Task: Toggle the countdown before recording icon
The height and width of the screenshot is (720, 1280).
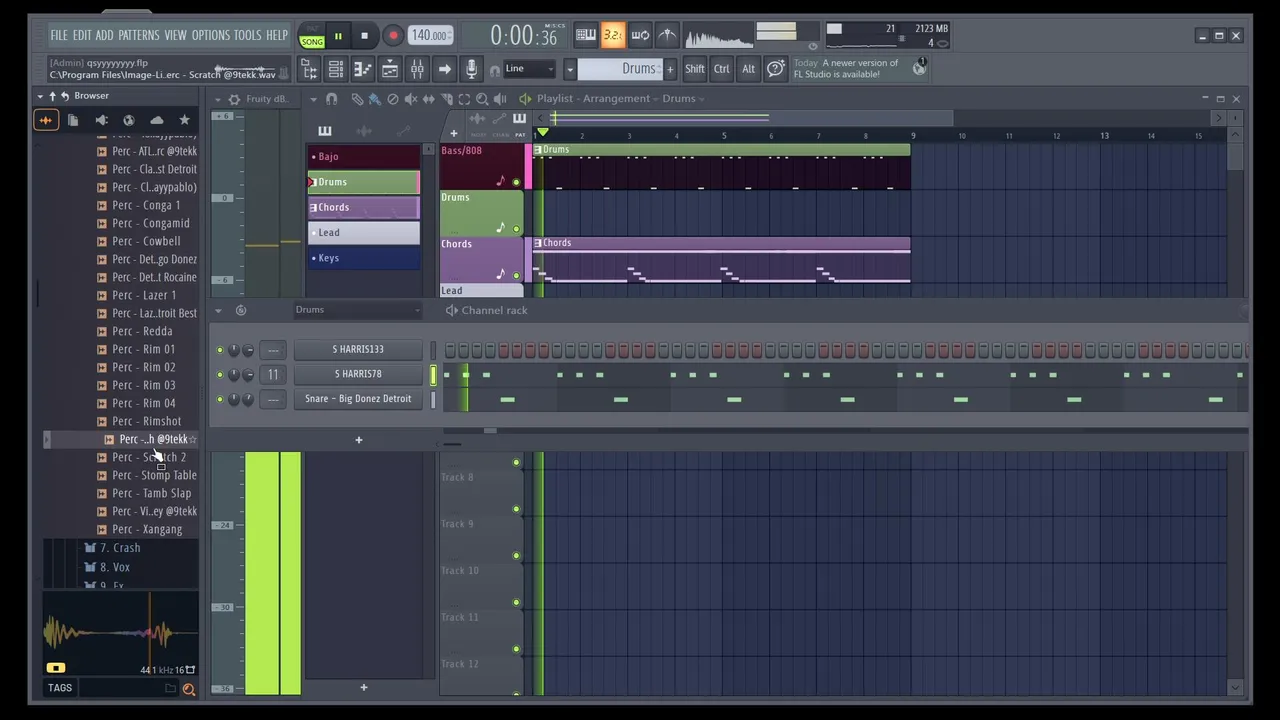Action: [x=613, y=36]
